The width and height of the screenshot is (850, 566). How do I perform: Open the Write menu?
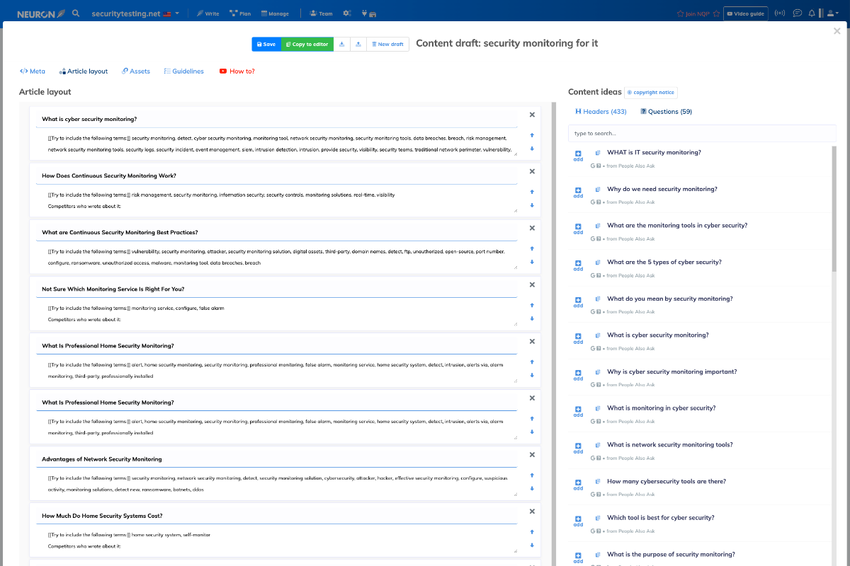coord(208,14)
